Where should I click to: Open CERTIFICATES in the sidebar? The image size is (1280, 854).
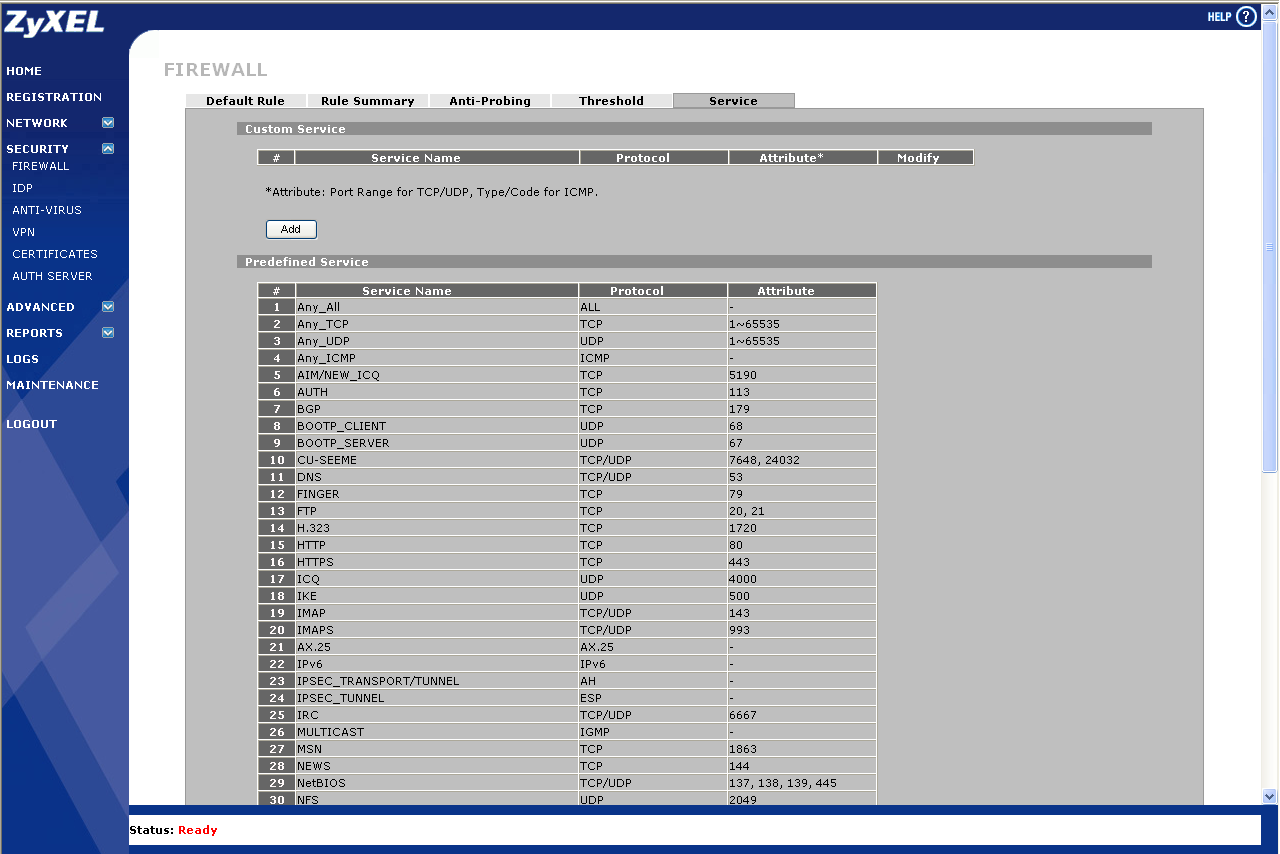click(x=55, y=254)
